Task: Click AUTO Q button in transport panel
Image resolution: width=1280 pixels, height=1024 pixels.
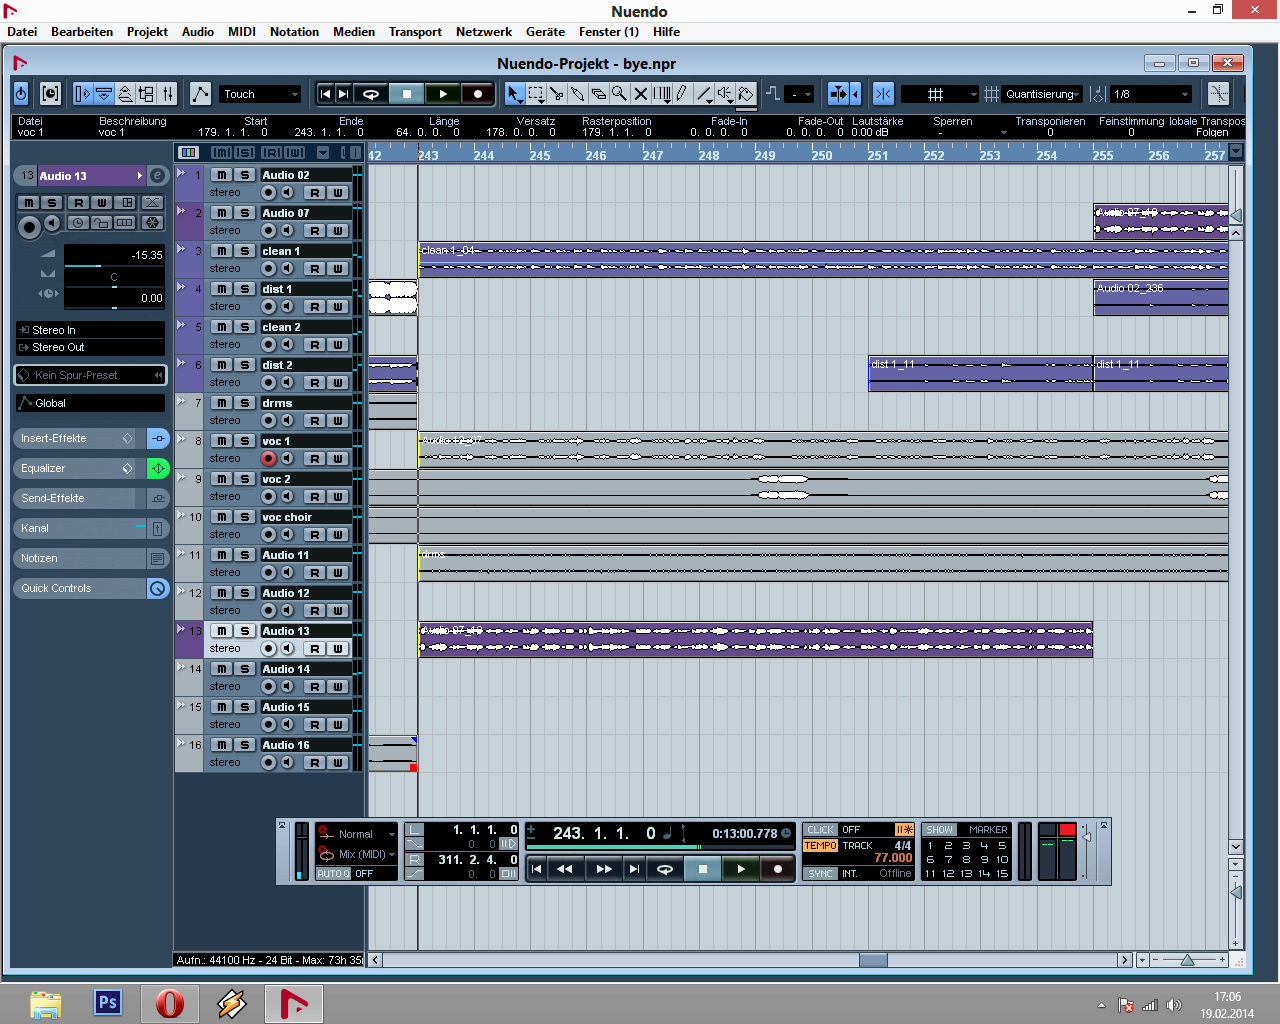Action: [333, 874]
